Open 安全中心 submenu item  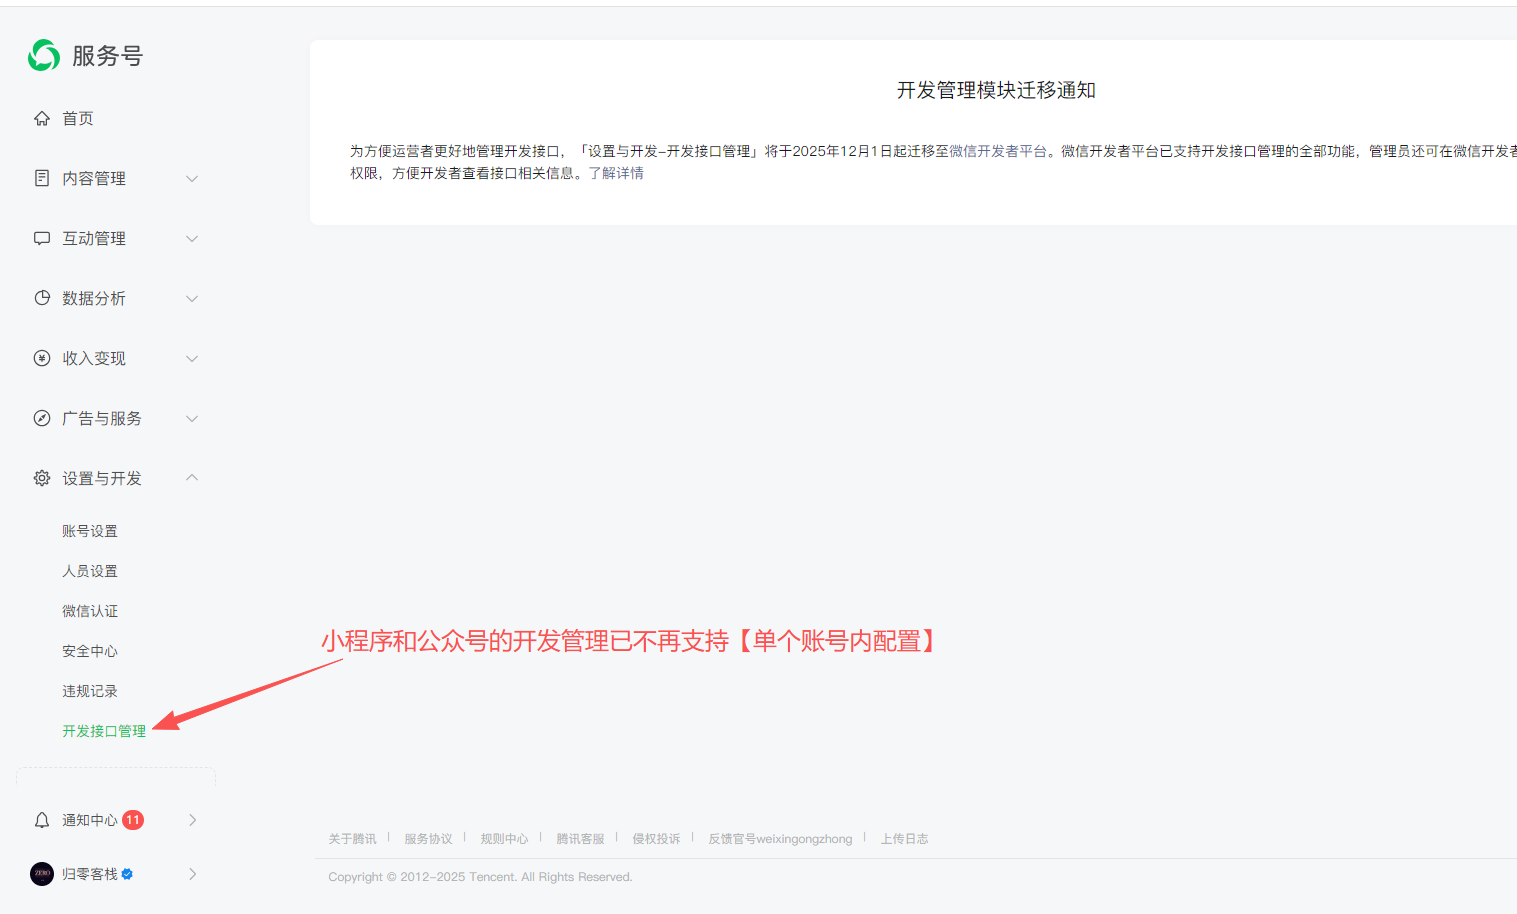90,651
